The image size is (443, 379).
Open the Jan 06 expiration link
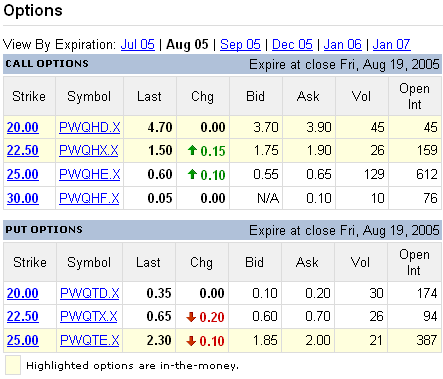coord(343,44)
